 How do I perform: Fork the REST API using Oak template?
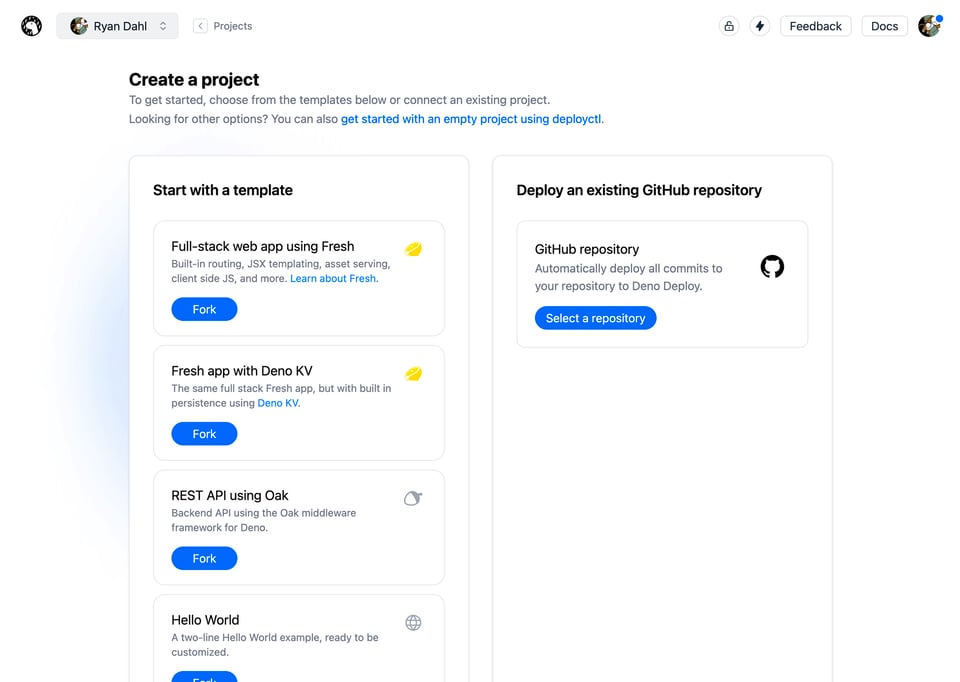tap(204, 559)
